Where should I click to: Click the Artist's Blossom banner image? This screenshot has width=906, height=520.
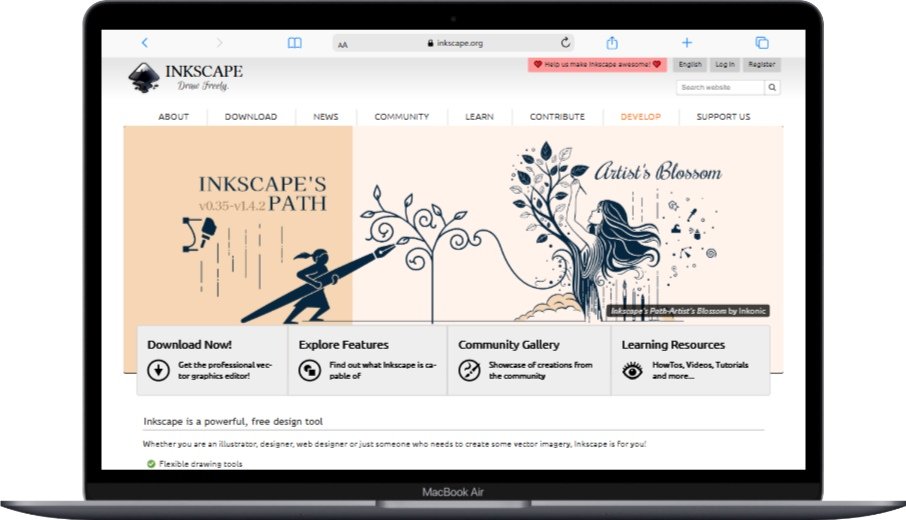click(452, 225)
